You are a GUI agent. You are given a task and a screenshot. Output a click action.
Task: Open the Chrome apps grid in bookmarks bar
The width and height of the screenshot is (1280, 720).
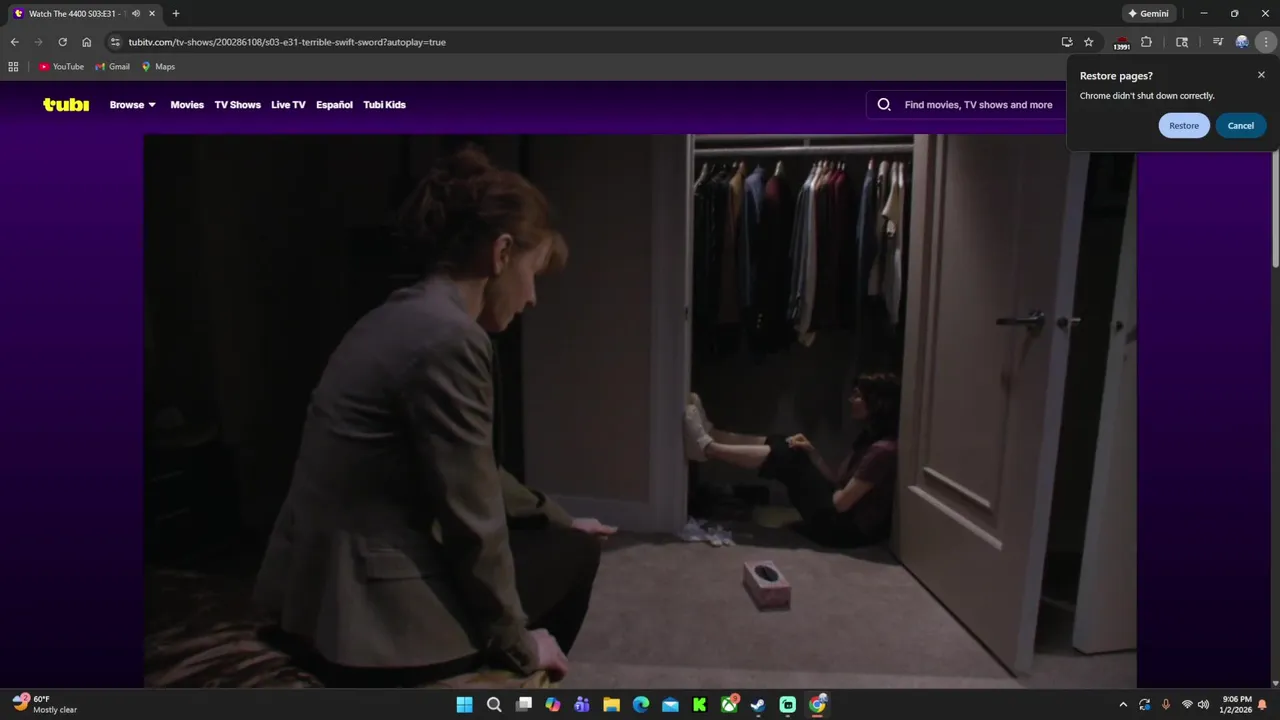click(x=13, y=67)
